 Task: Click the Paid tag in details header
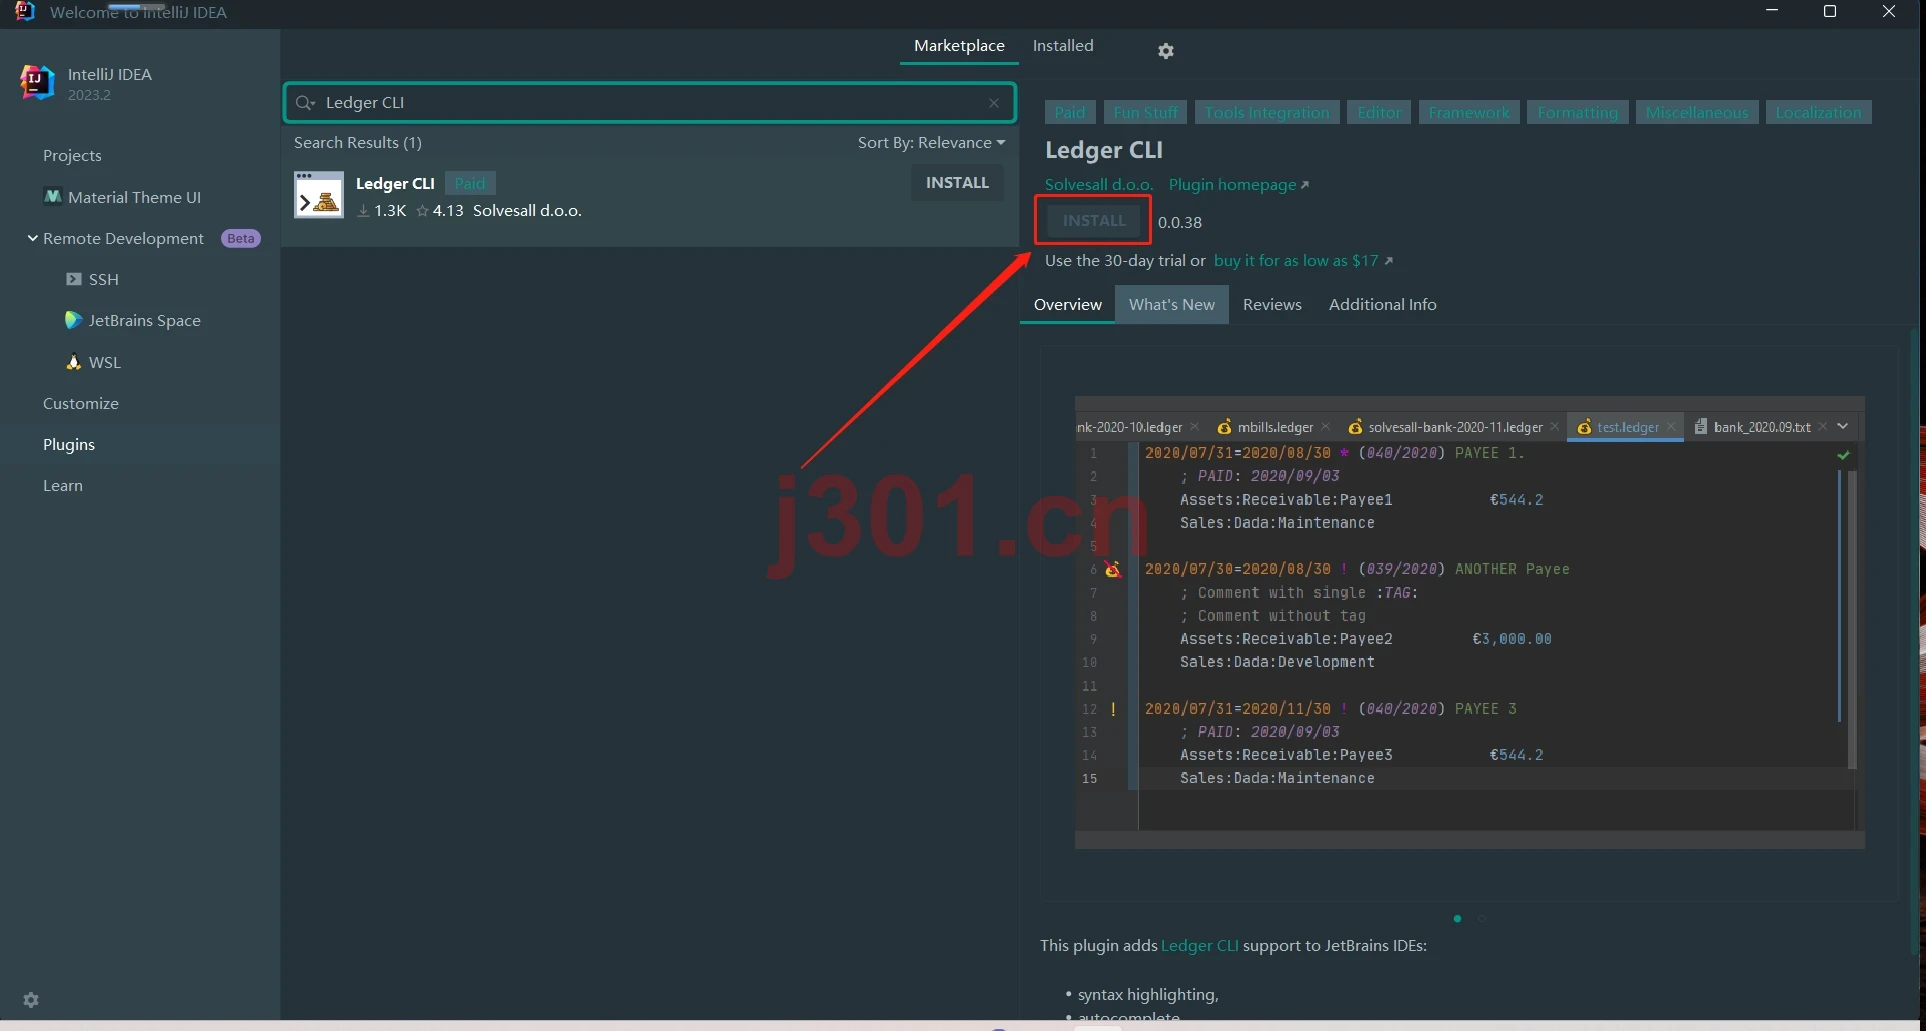click(x=1070, y=113)
